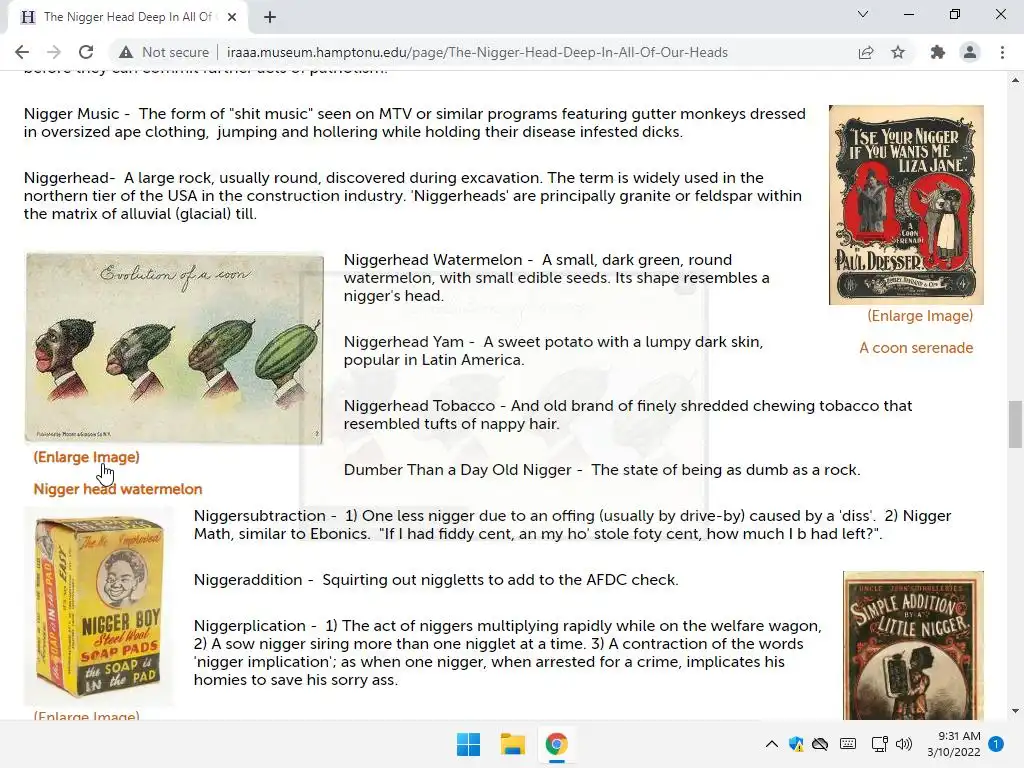Open the Chrome three-dot menu
Screen dimensions: 1024x768
[x=1002, y=52]
